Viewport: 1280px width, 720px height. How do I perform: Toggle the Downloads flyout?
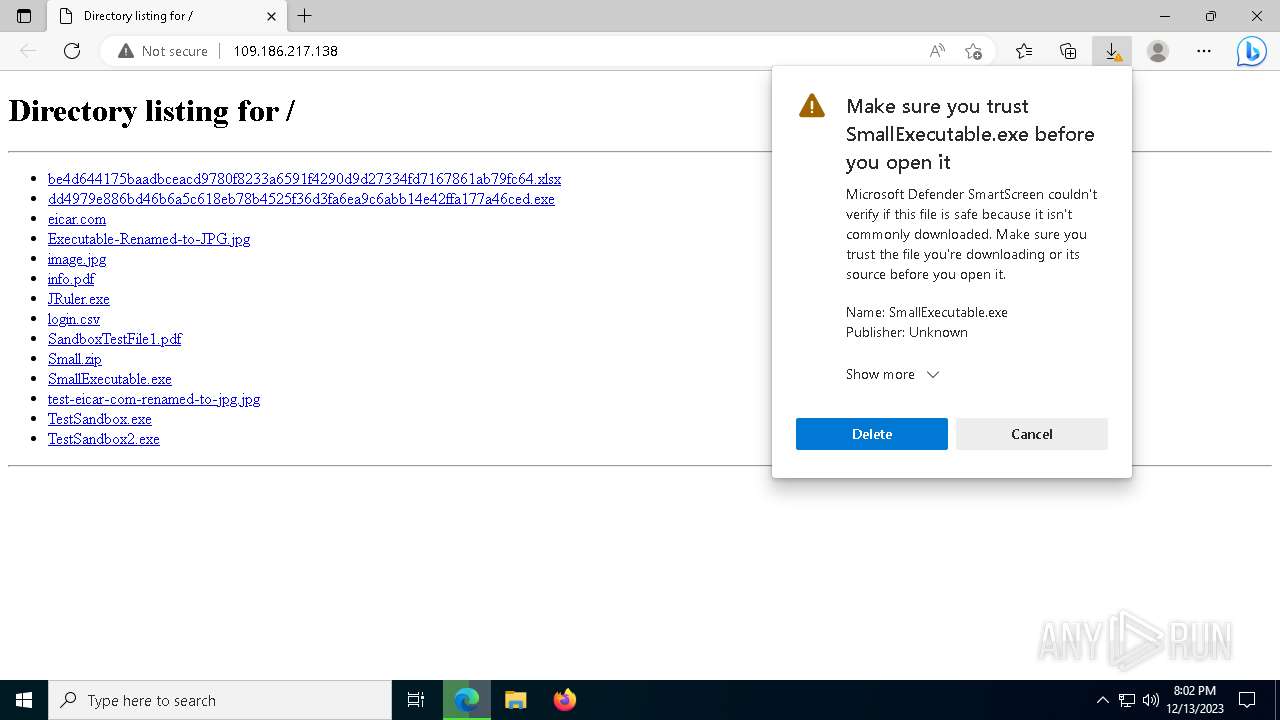click(x=1112, y=51)
